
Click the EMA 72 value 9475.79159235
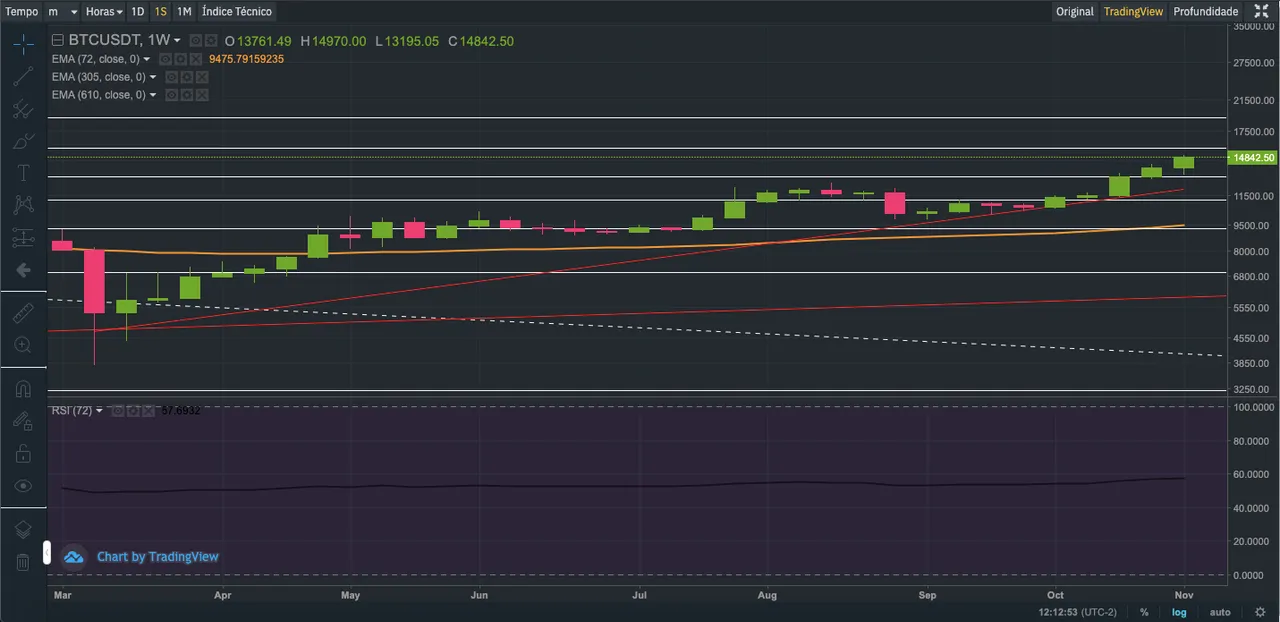(x=247, y=59)
